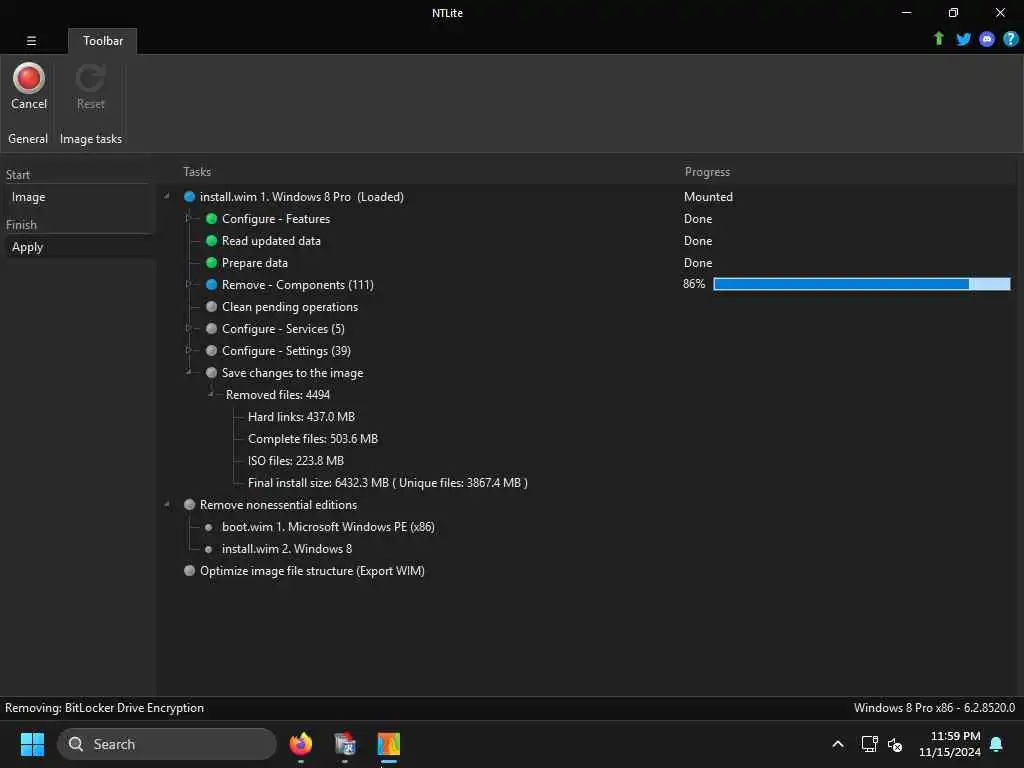Click green dot beside Prepare data
Image resolution: width=1024 pixels, height=768 pixels.
pos(211,263)
